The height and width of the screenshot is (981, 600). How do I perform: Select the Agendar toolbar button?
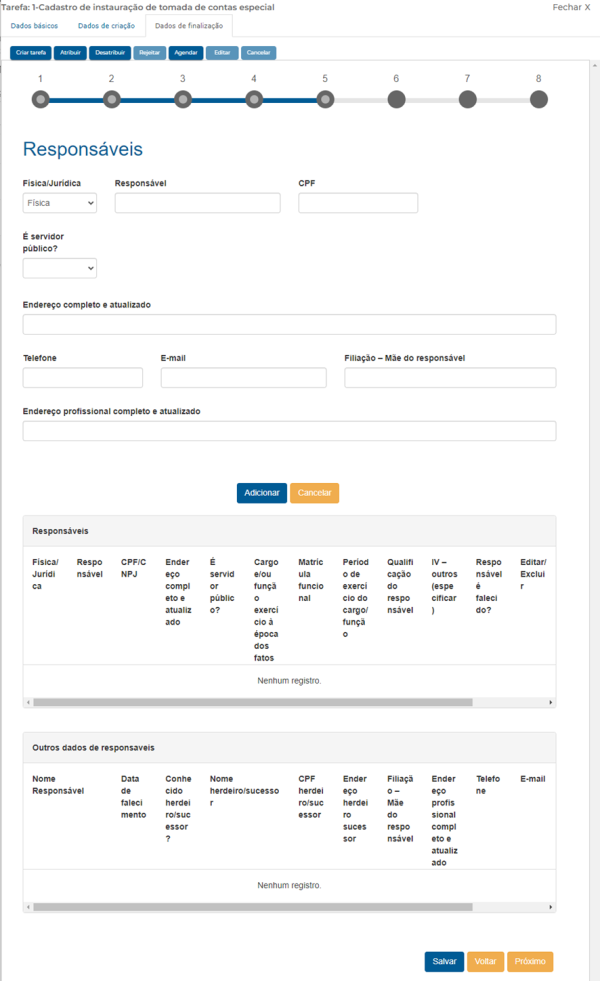[186, 53]
